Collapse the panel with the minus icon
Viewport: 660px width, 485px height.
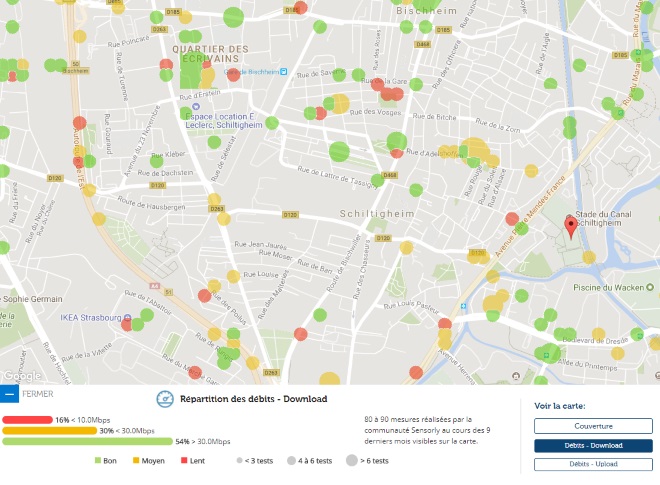9,395
